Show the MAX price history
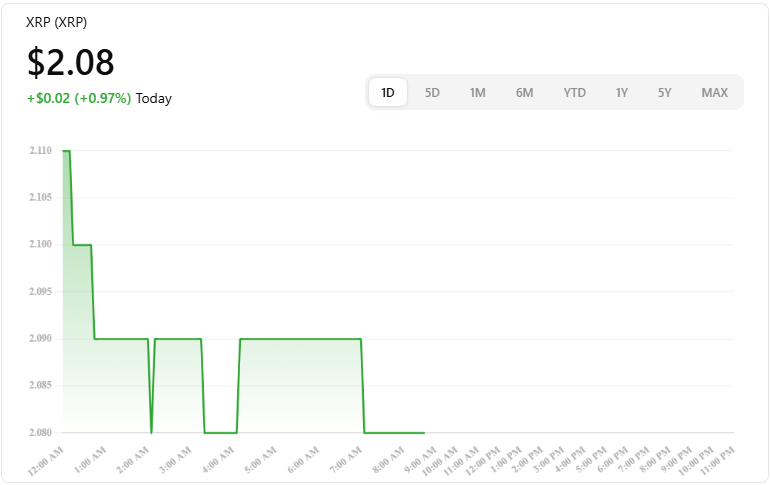 pyautogui.click(x=715, y=92)
